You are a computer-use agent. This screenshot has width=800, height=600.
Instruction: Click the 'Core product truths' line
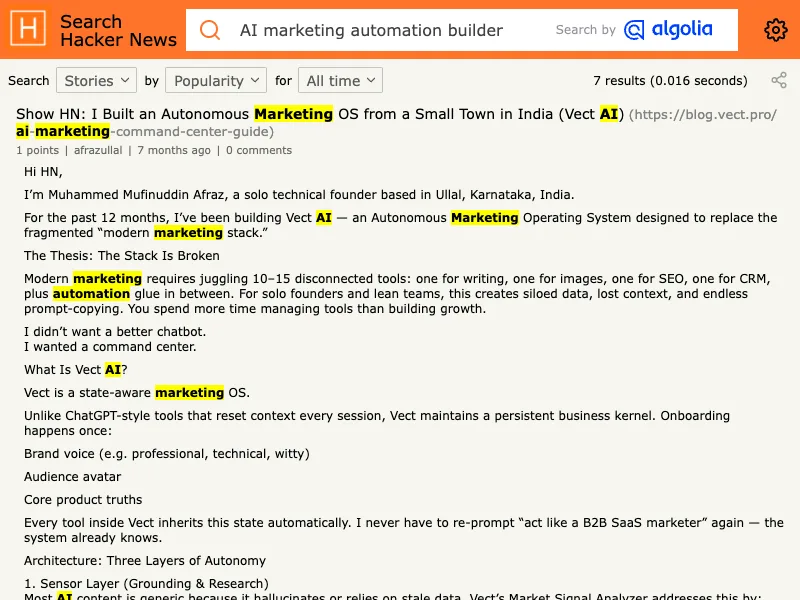pos(83,499)
